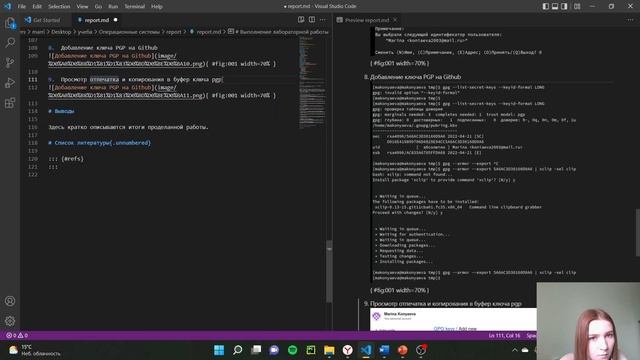This screenshot has width=640, height=360.
Task: Click the '::: {#refs}' line in editor
Action: (66, 159)
